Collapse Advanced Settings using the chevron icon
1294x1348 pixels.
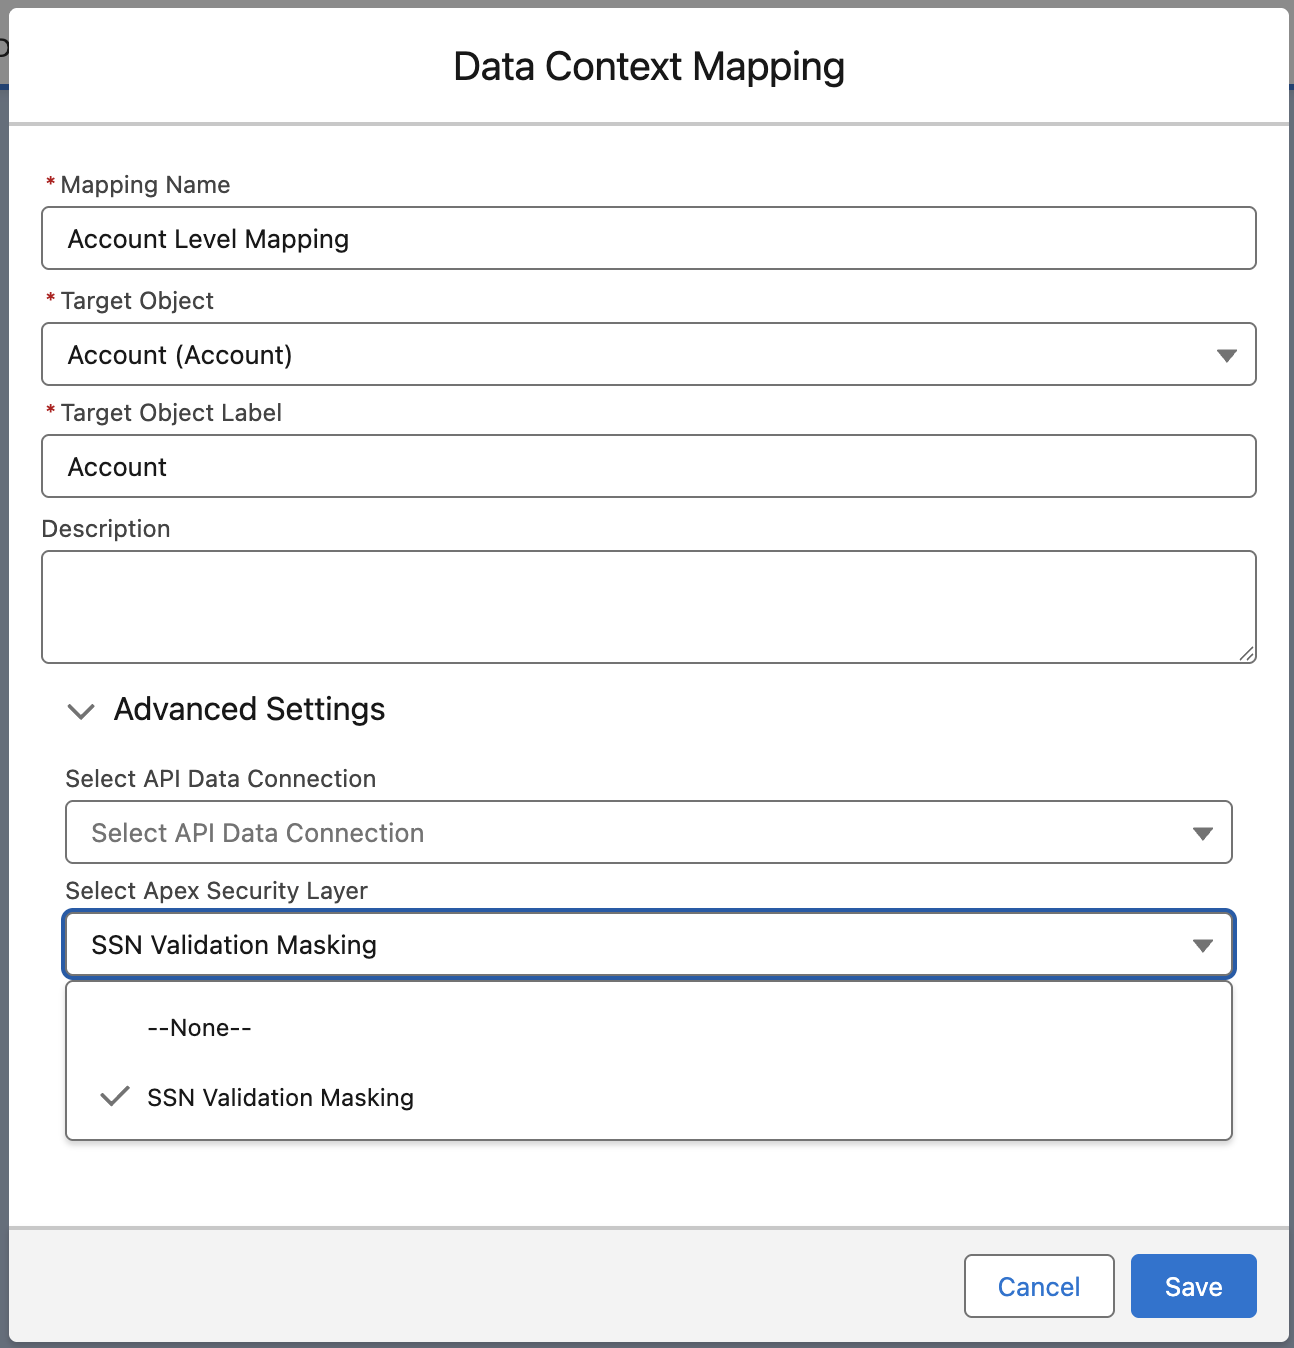click(x=80, y=711)
